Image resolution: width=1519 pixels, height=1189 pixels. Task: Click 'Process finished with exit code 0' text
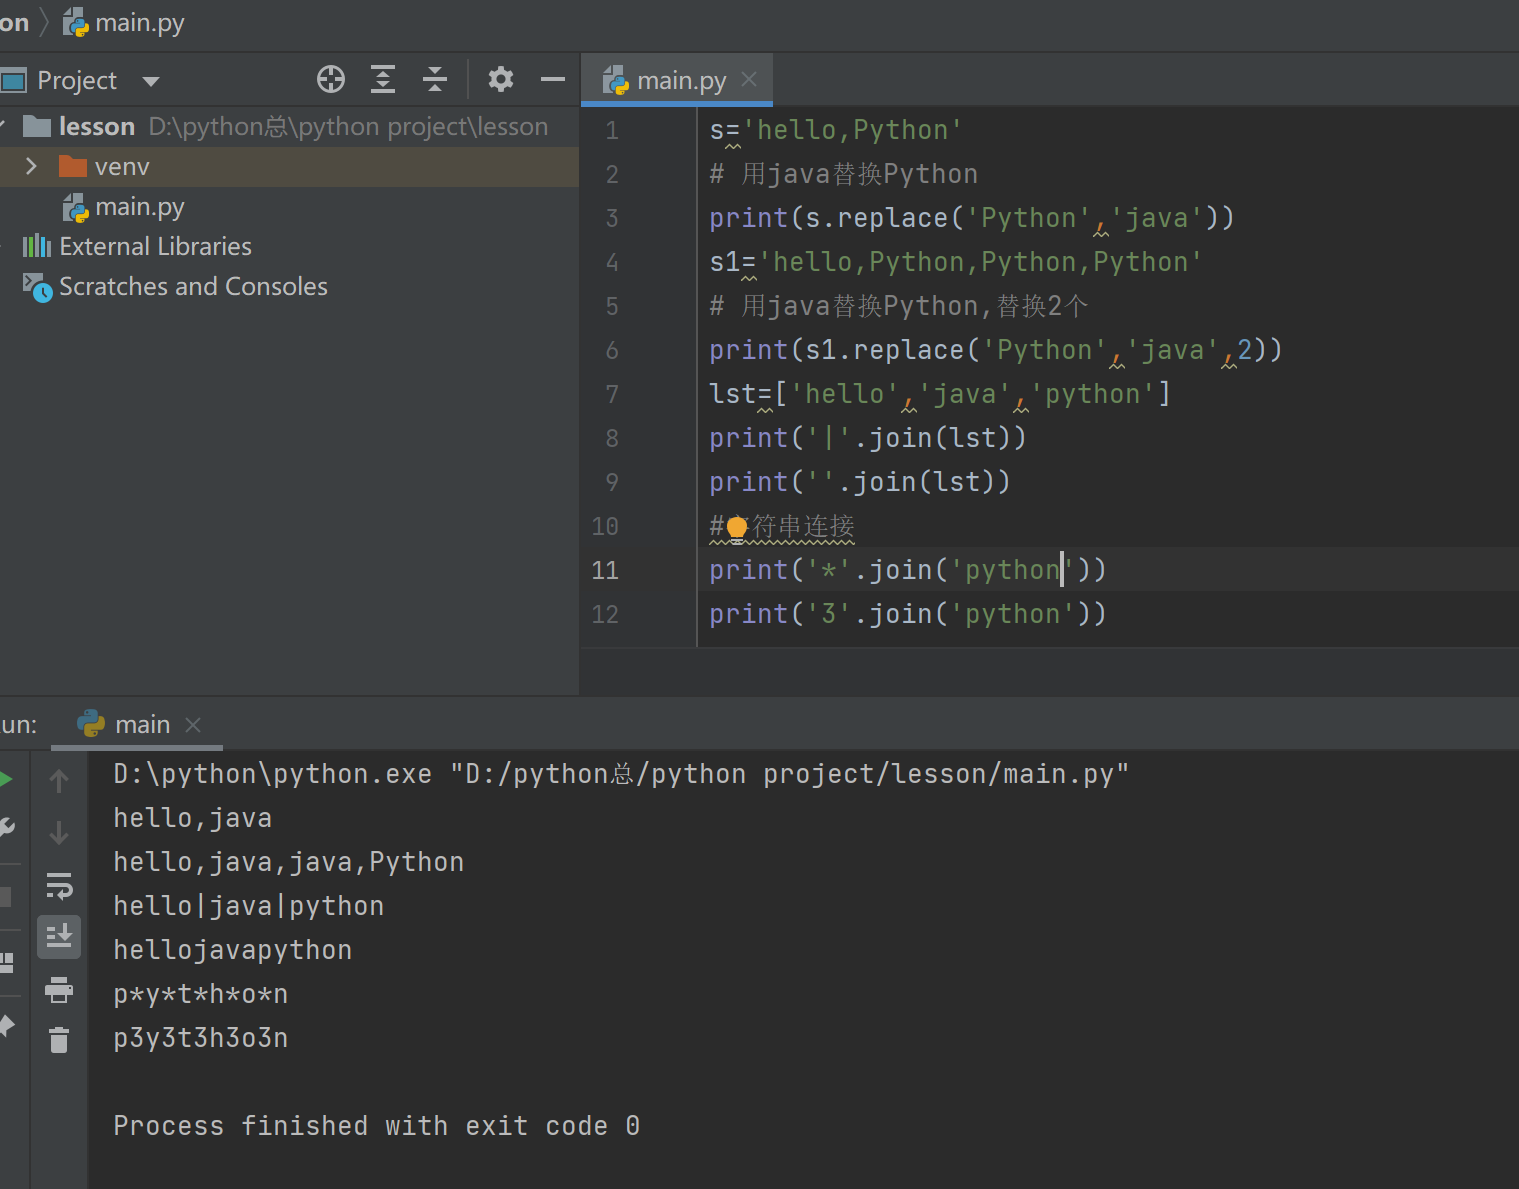376,1126
